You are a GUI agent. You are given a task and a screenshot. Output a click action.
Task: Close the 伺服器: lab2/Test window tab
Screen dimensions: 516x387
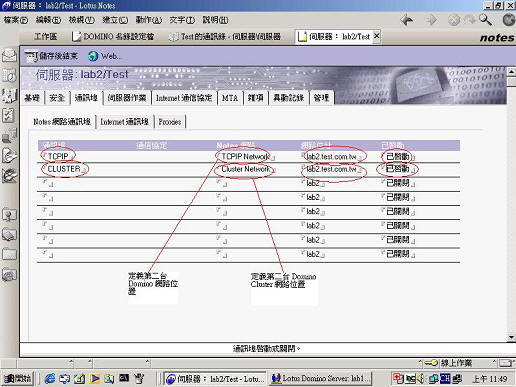click(x=376, y=36)
